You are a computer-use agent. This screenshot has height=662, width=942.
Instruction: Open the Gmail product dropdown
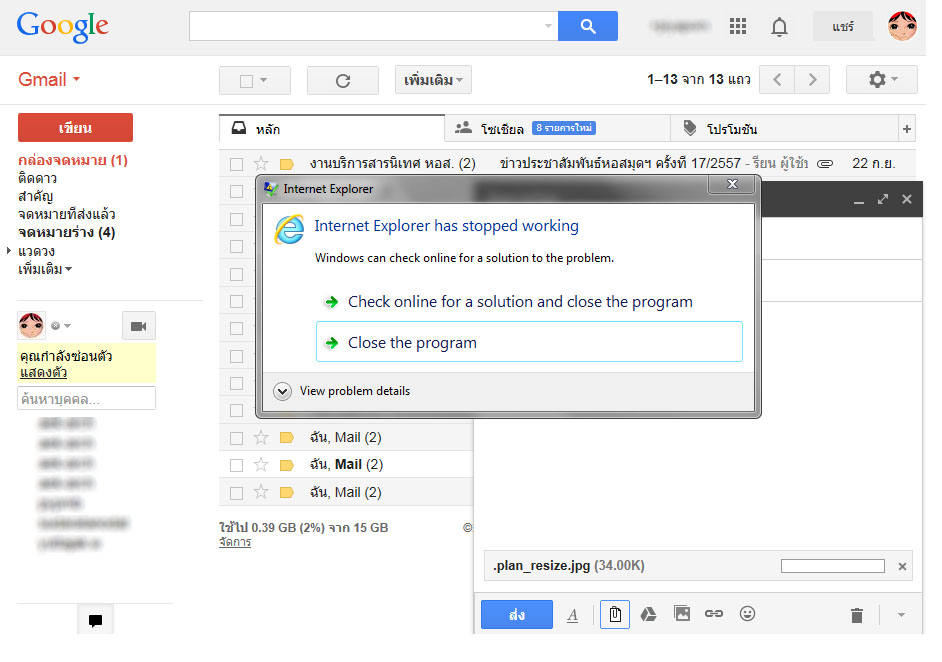coord(49,79)
